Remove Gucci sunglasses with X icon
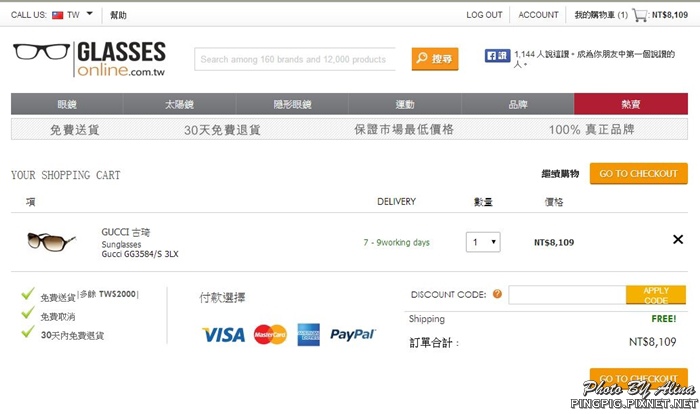Screen dimensions: 700x414 (x=678, y=239)
